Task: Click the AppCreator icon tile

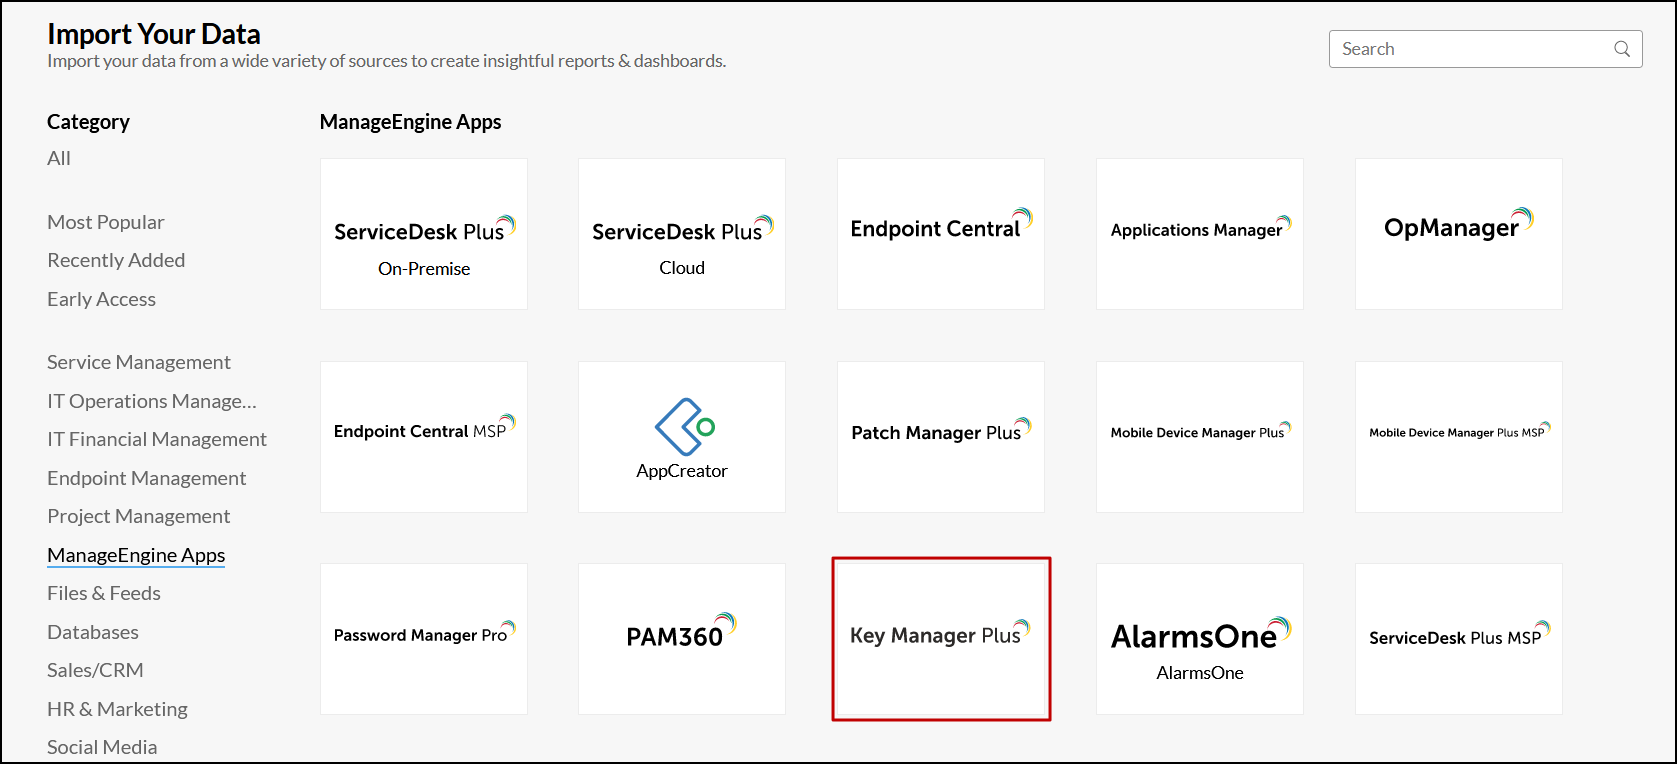Action: pyautogui.click(x=682, y=437)
